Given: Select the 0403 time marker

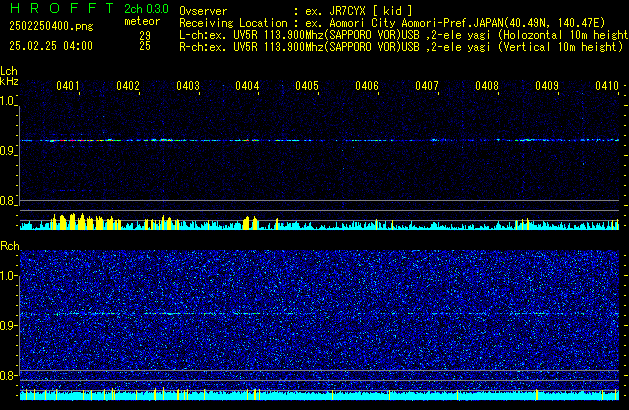Looking at the screenshot, I should 188,86.
